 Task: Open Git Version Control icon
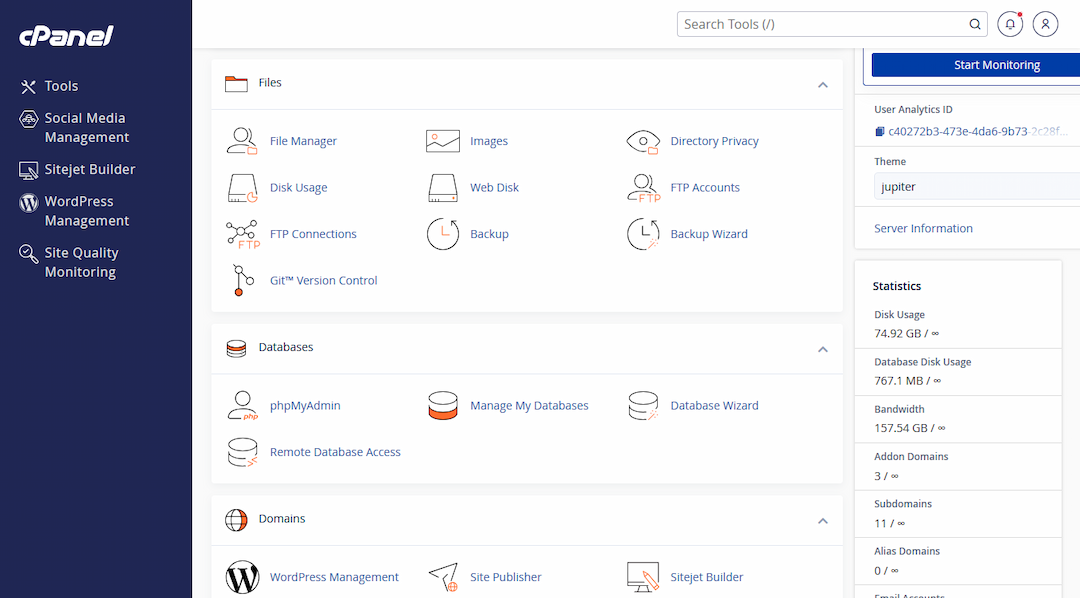click(242, 280)
